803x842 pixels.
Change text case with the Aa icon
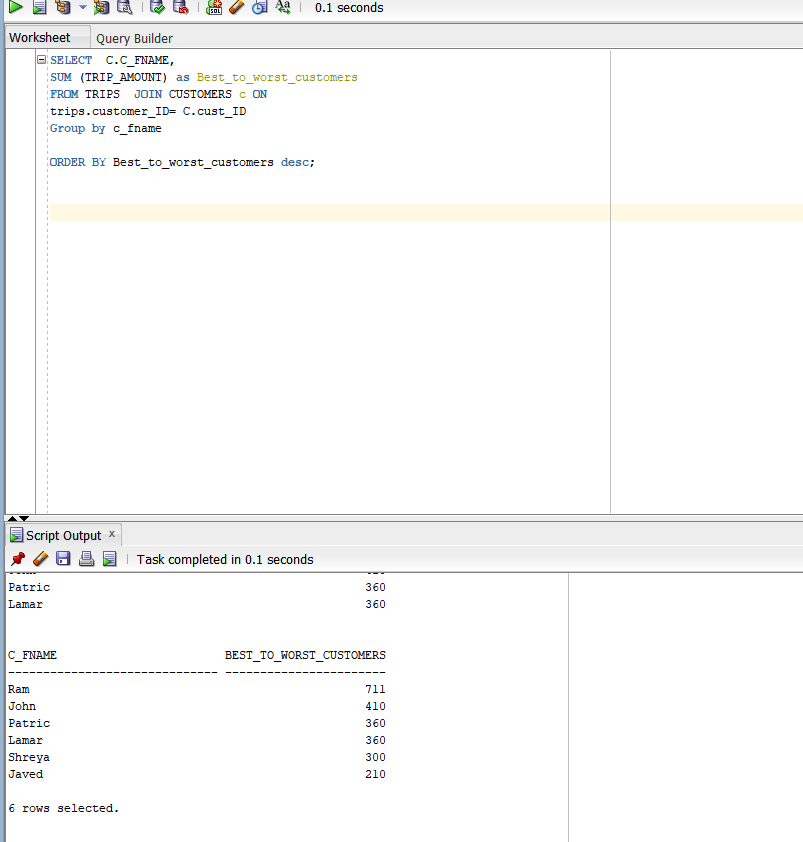283,8
